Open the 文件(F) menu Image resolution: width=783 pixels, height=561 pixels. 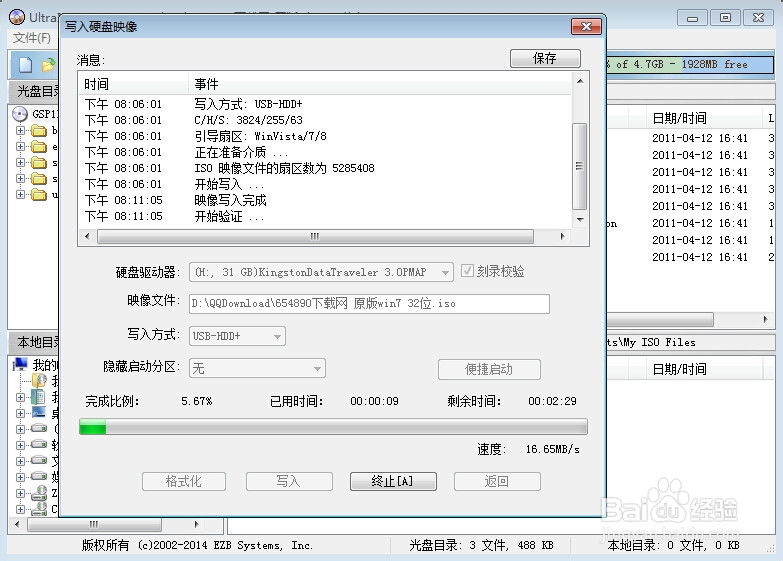tap(31, 38)
